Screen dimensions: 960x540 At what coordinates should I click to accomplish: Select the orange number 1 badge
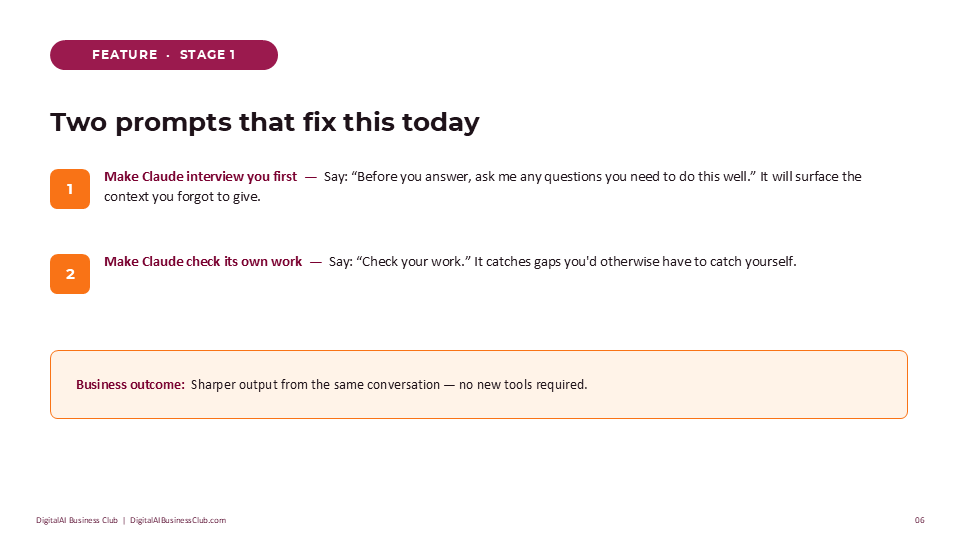click(x=70, y=189)
